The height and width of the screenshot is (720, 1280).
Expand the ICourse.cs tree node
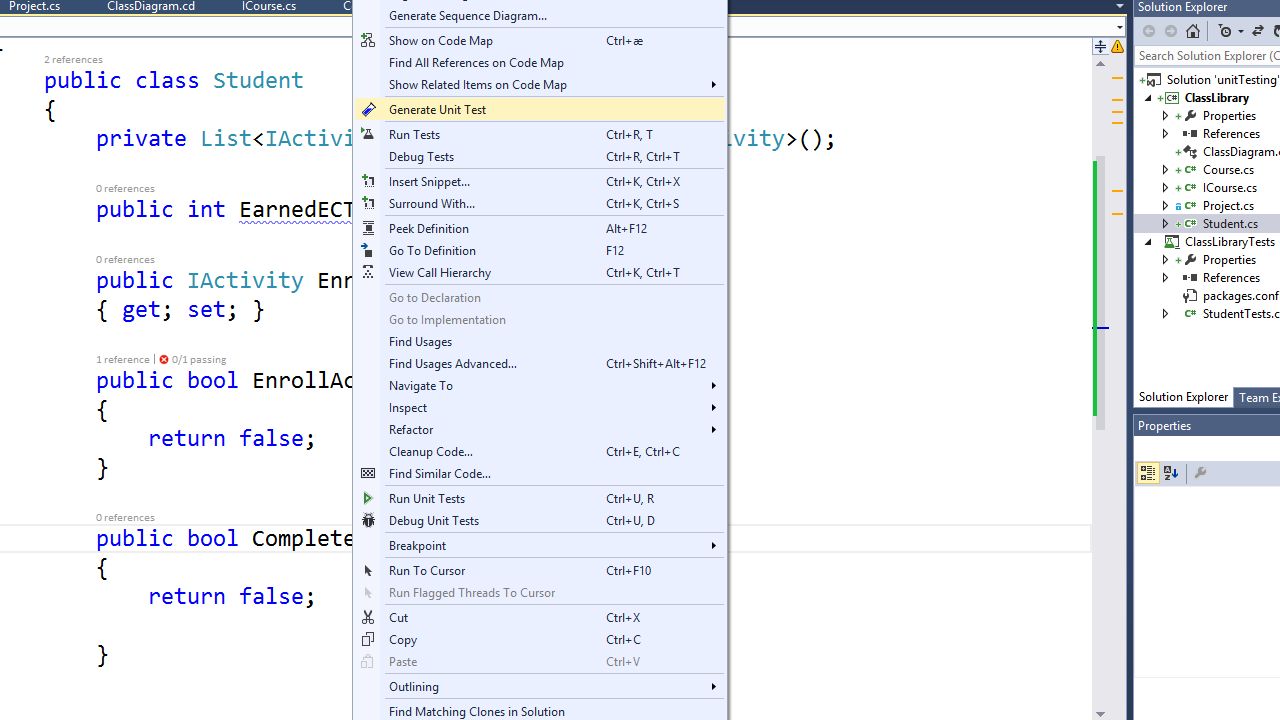click(x=1165, y=188)
